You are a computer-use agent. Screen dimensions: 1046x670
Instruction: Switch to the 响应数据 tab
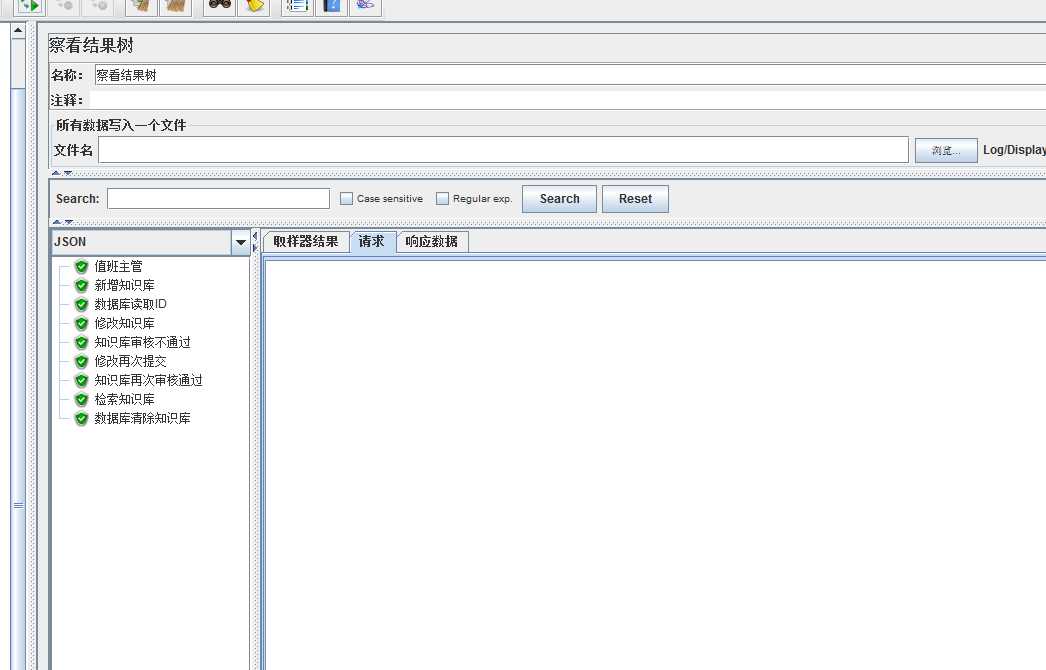pos(432,242)
